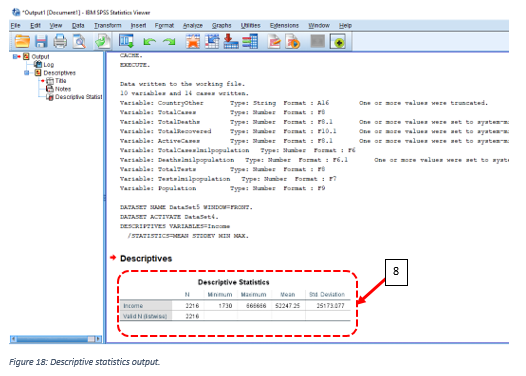The image size is (526, 376).
Task: Click the Redo green arrow
Action: click(169, 42)
